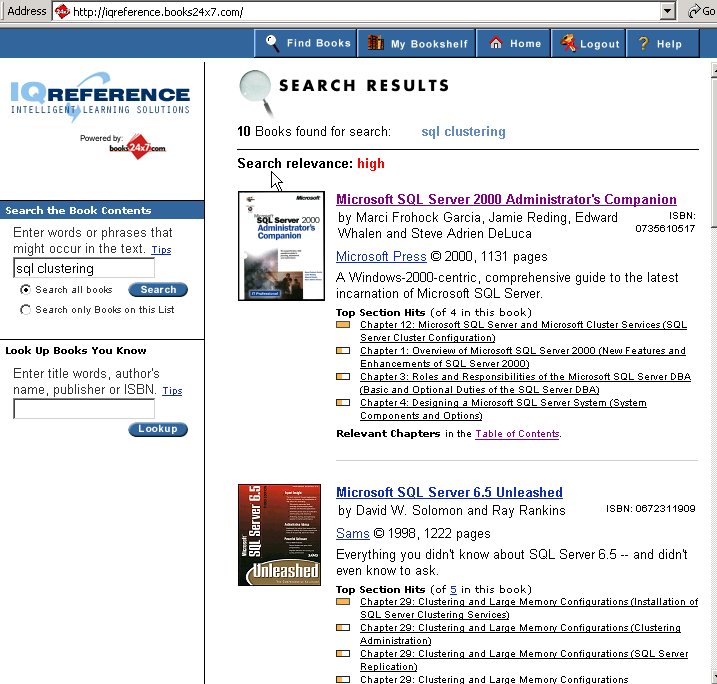
Task: Open Microsoft SQL Server 2000 Administrator's Companion link
Action: (506, 199)
